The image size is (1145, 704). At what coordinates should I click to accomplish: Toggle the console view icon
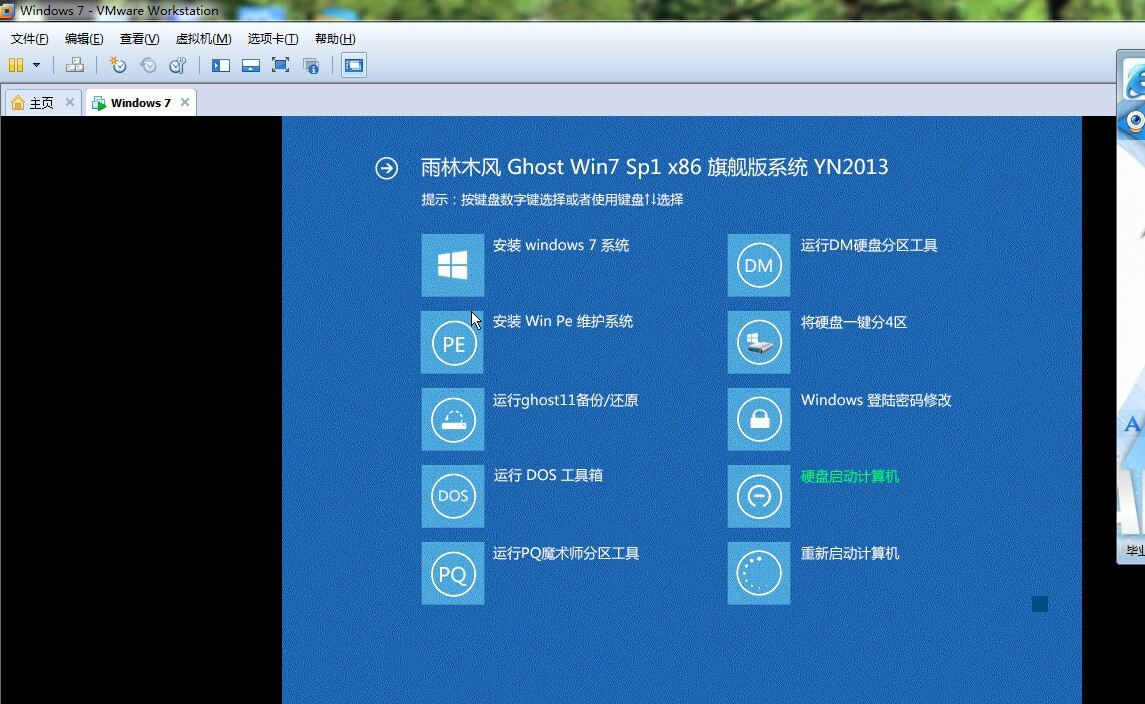click(353, 65)
